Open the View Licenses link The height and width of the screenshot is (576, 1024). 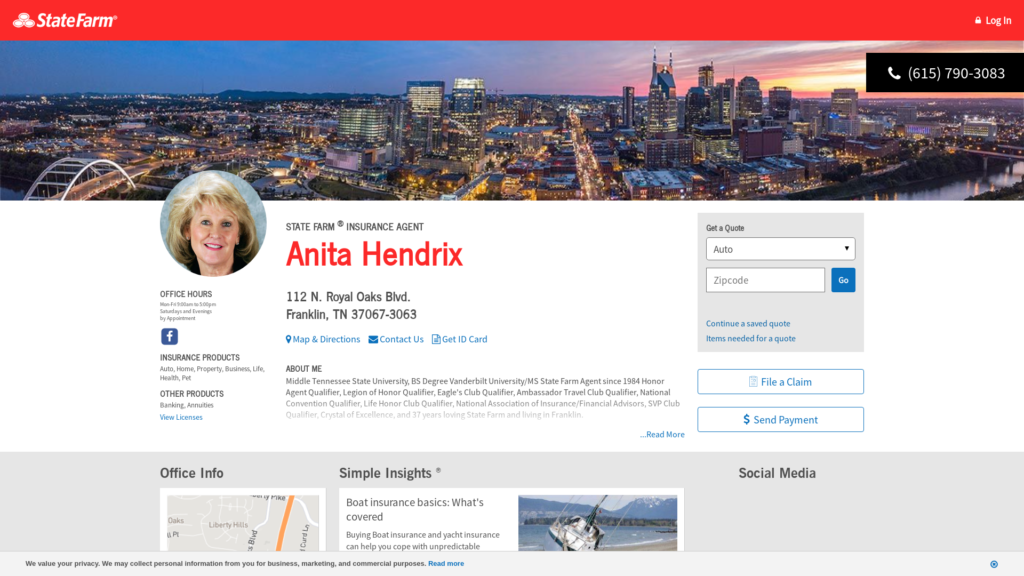181,417
